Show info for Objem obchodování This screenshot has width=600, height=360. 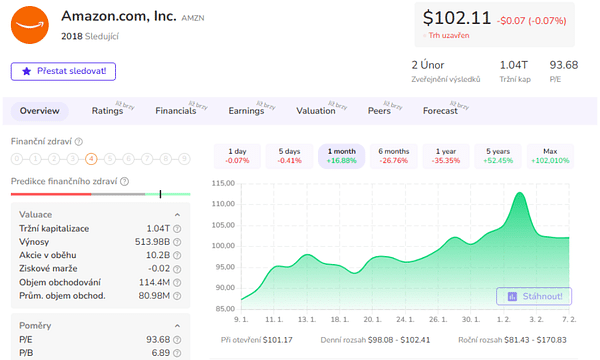(177, 283)
